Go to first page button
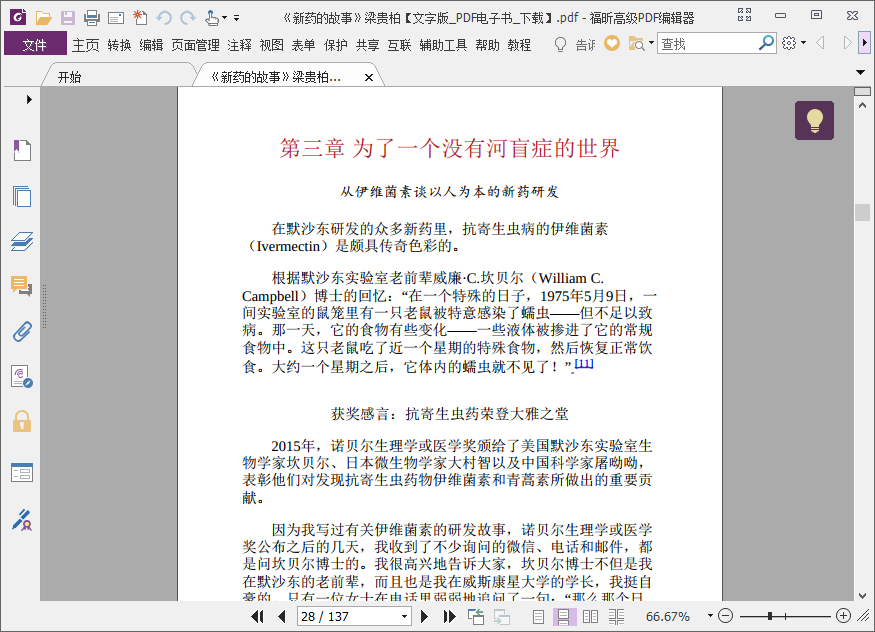The height and width of the screenshot is (632, 875). click(257, 616)
